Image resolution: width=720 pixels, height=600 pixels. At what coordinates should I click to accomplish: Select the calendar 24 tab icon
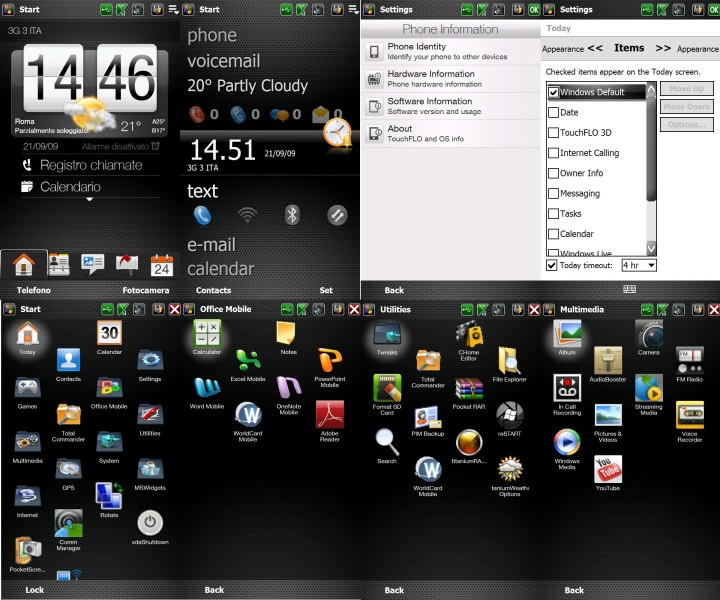point(162,265)
